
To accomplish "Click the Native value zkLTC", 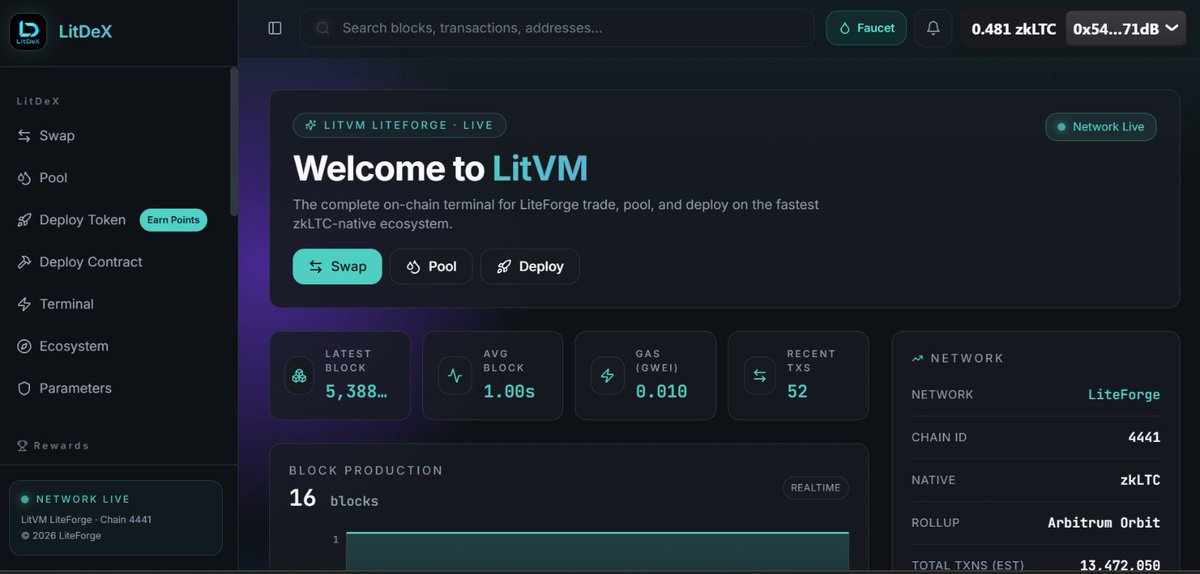I will [1140, 480].
